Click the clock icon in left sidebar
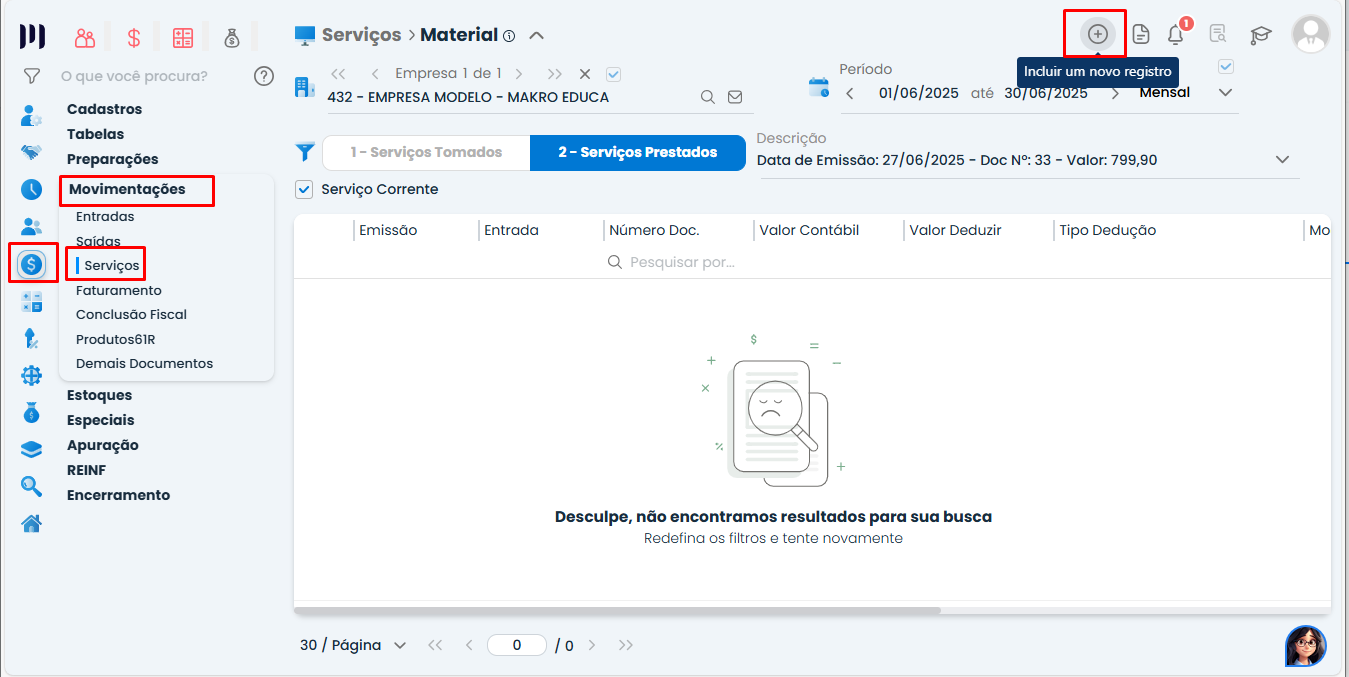The height and width of the screenshot is (677, 1349). 32,189
